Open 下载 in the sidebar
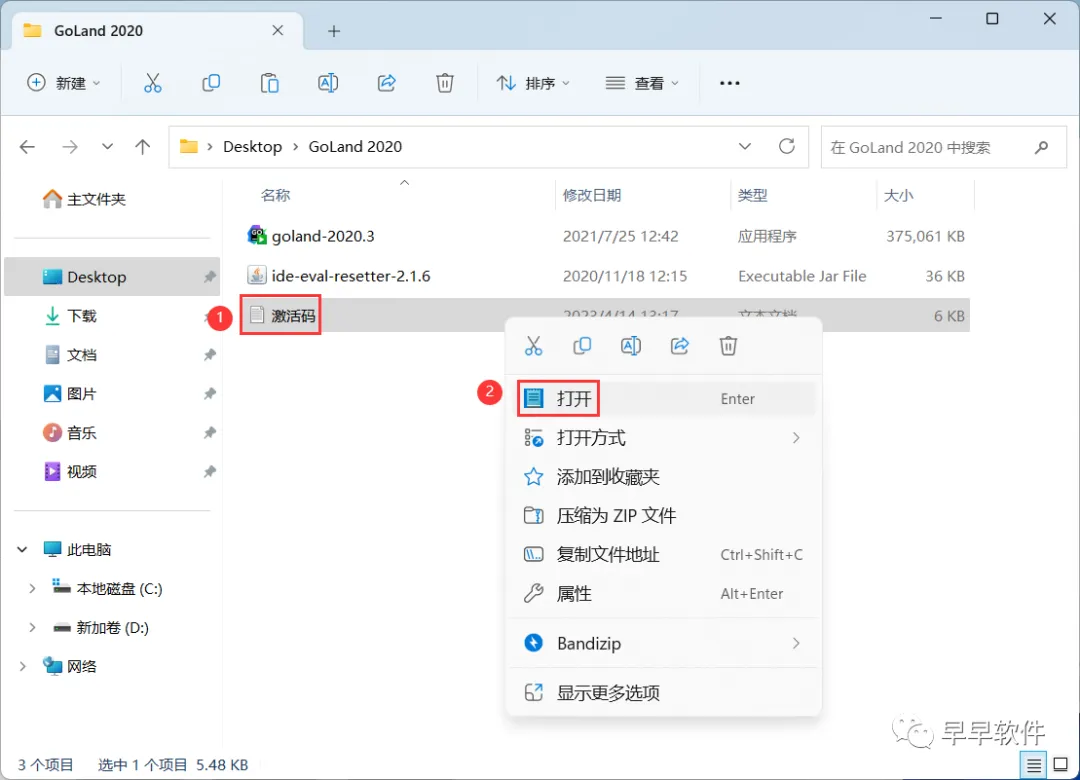 coord(69,316)
